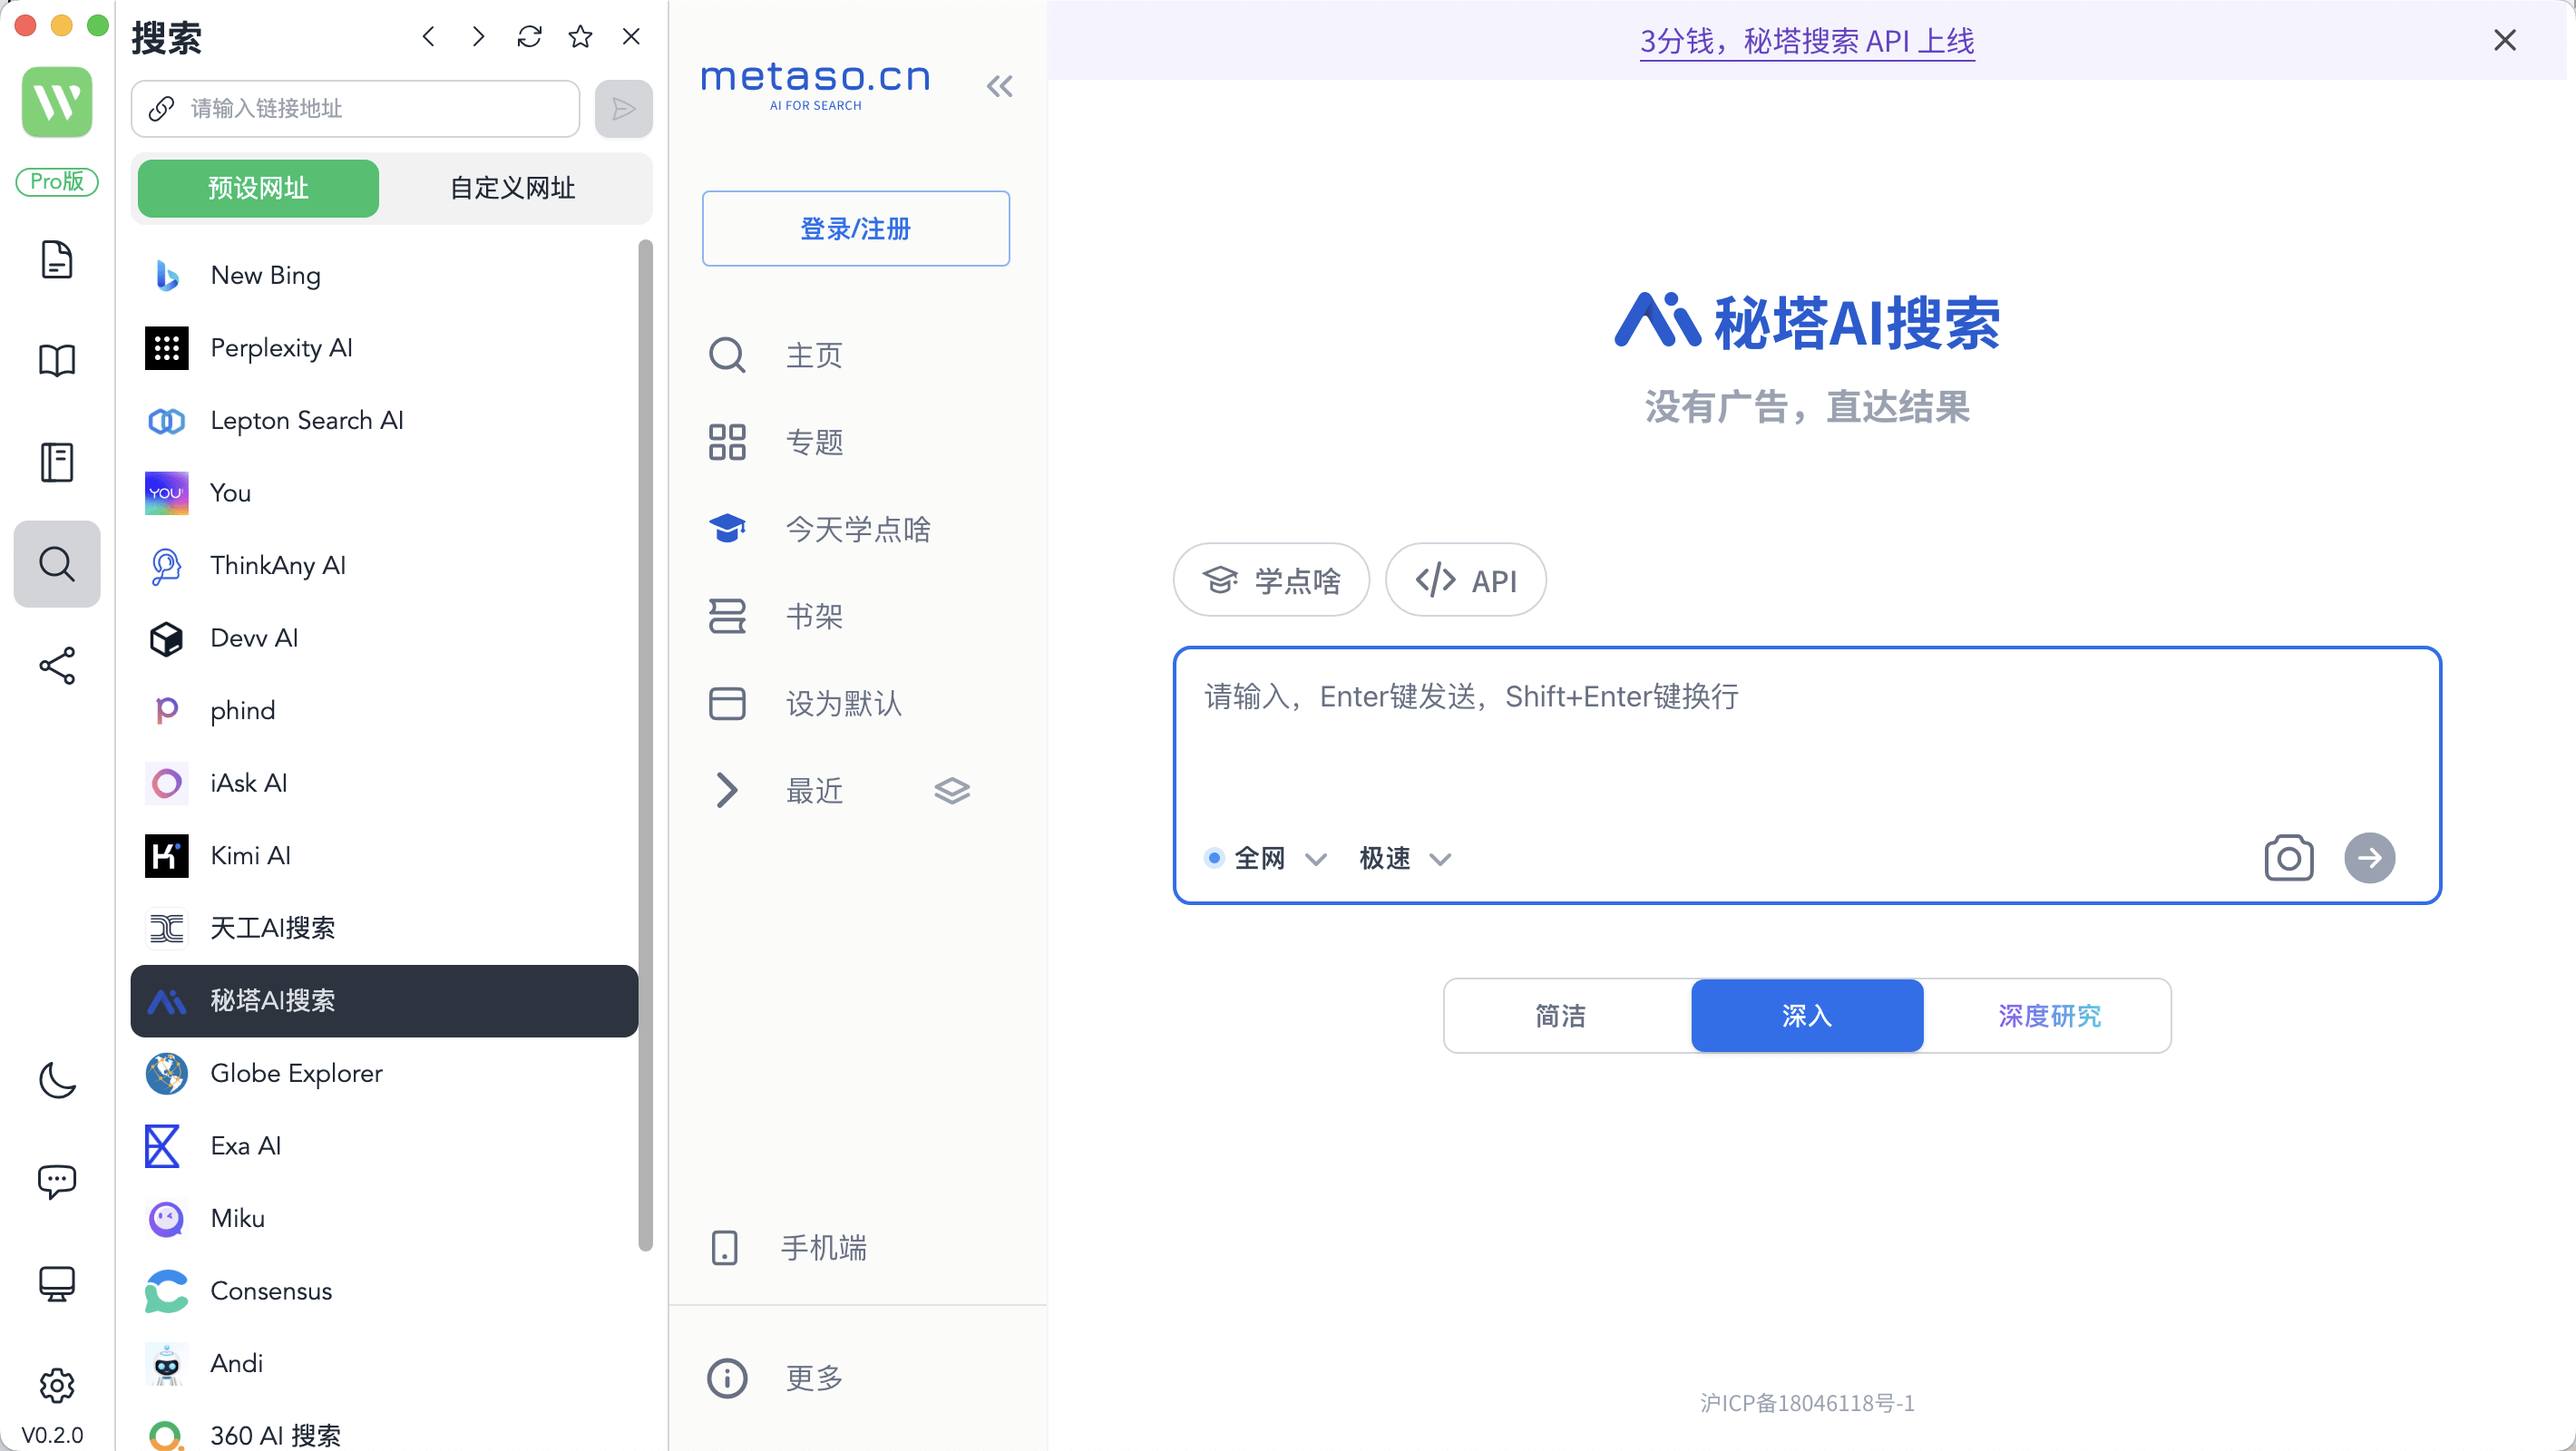Select ThinkAny AI in the list
The image size is (2576, 1451).
(384, 566)
